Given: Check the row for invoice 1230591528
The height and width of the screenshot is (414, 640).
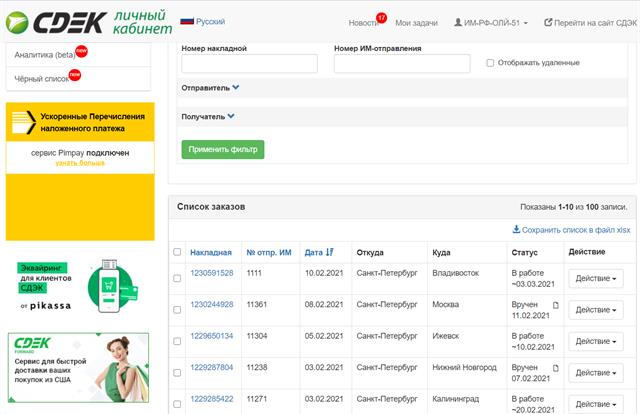Looking at the screenshot, I should 177,273.
